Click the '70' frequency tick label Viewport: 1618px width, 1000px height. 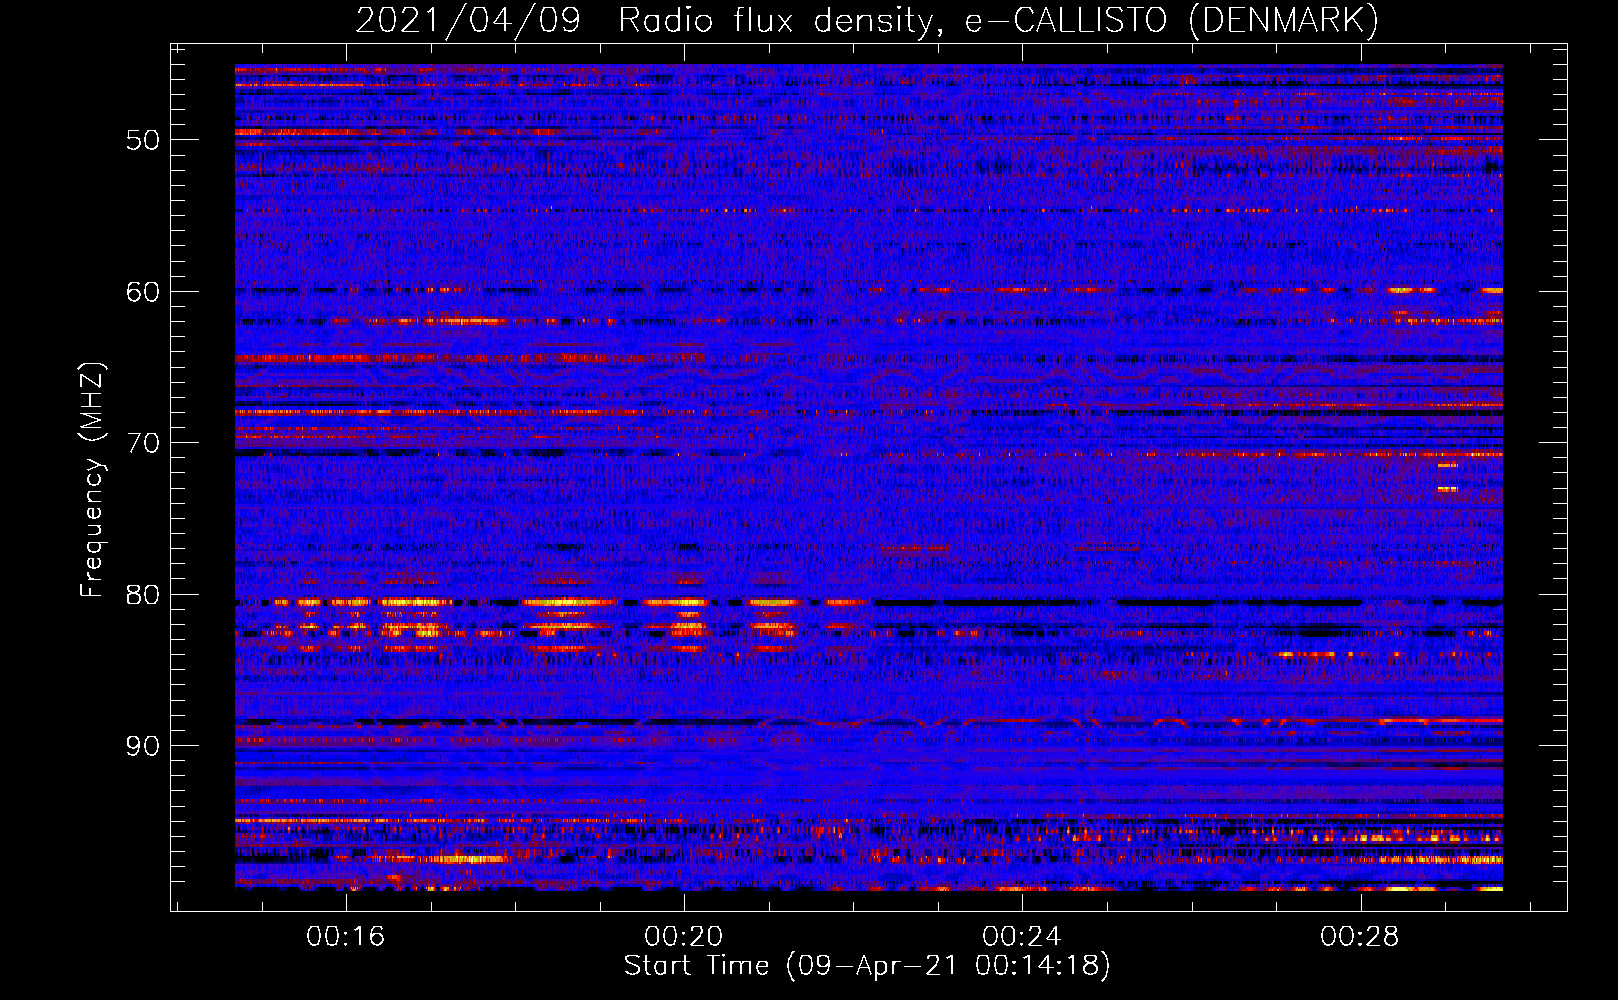[x=143, y=443]
